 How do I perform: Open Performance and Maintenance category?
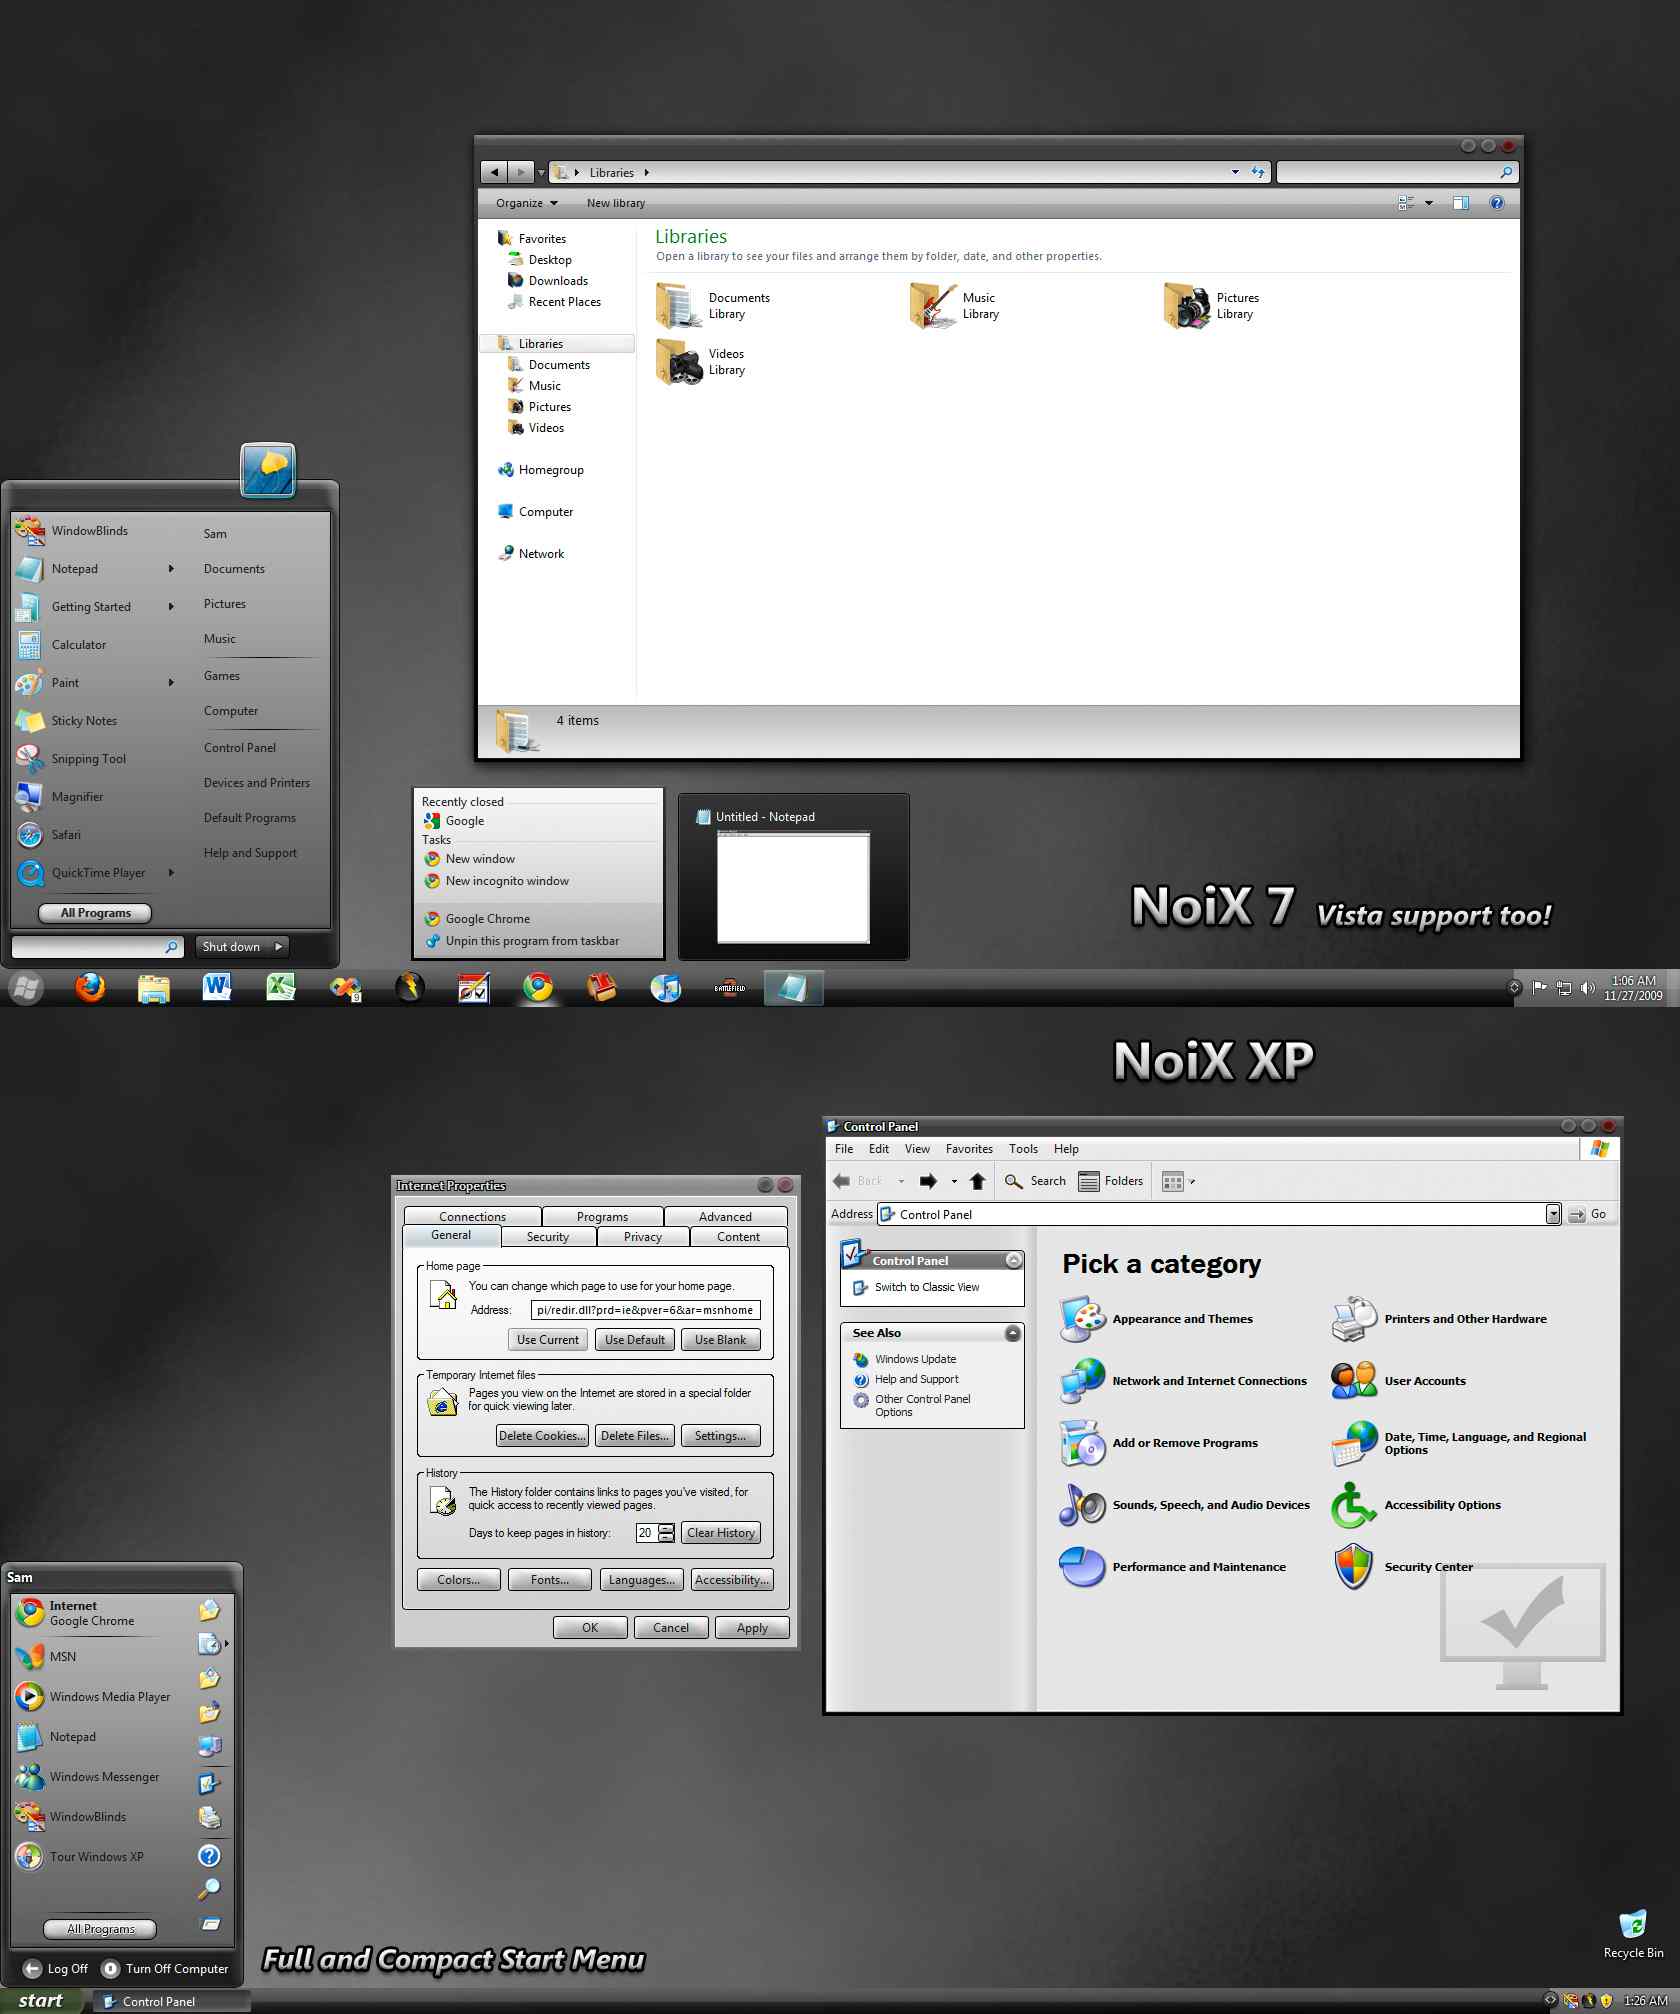coord(1173,1567)
